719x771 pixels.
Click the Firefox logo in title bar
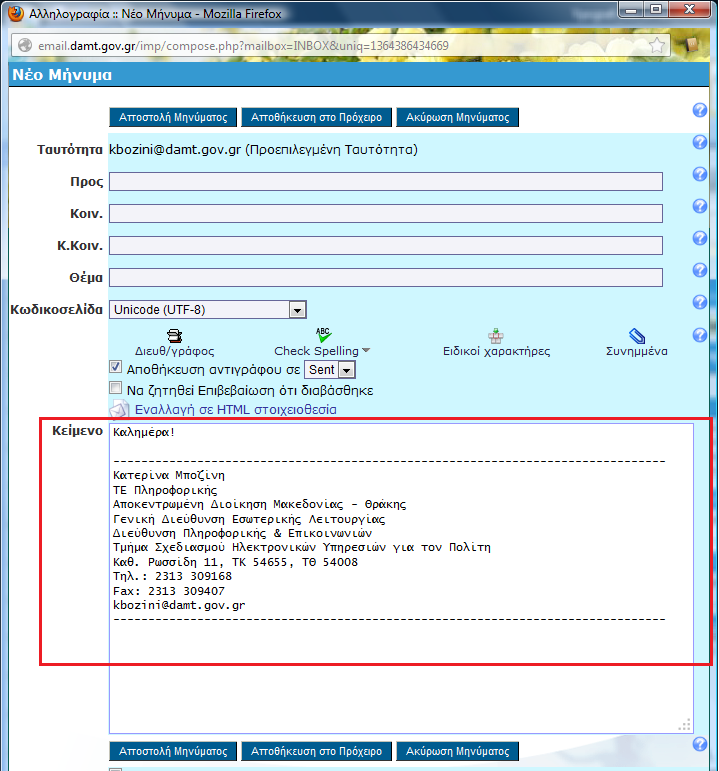pos(16,13)
